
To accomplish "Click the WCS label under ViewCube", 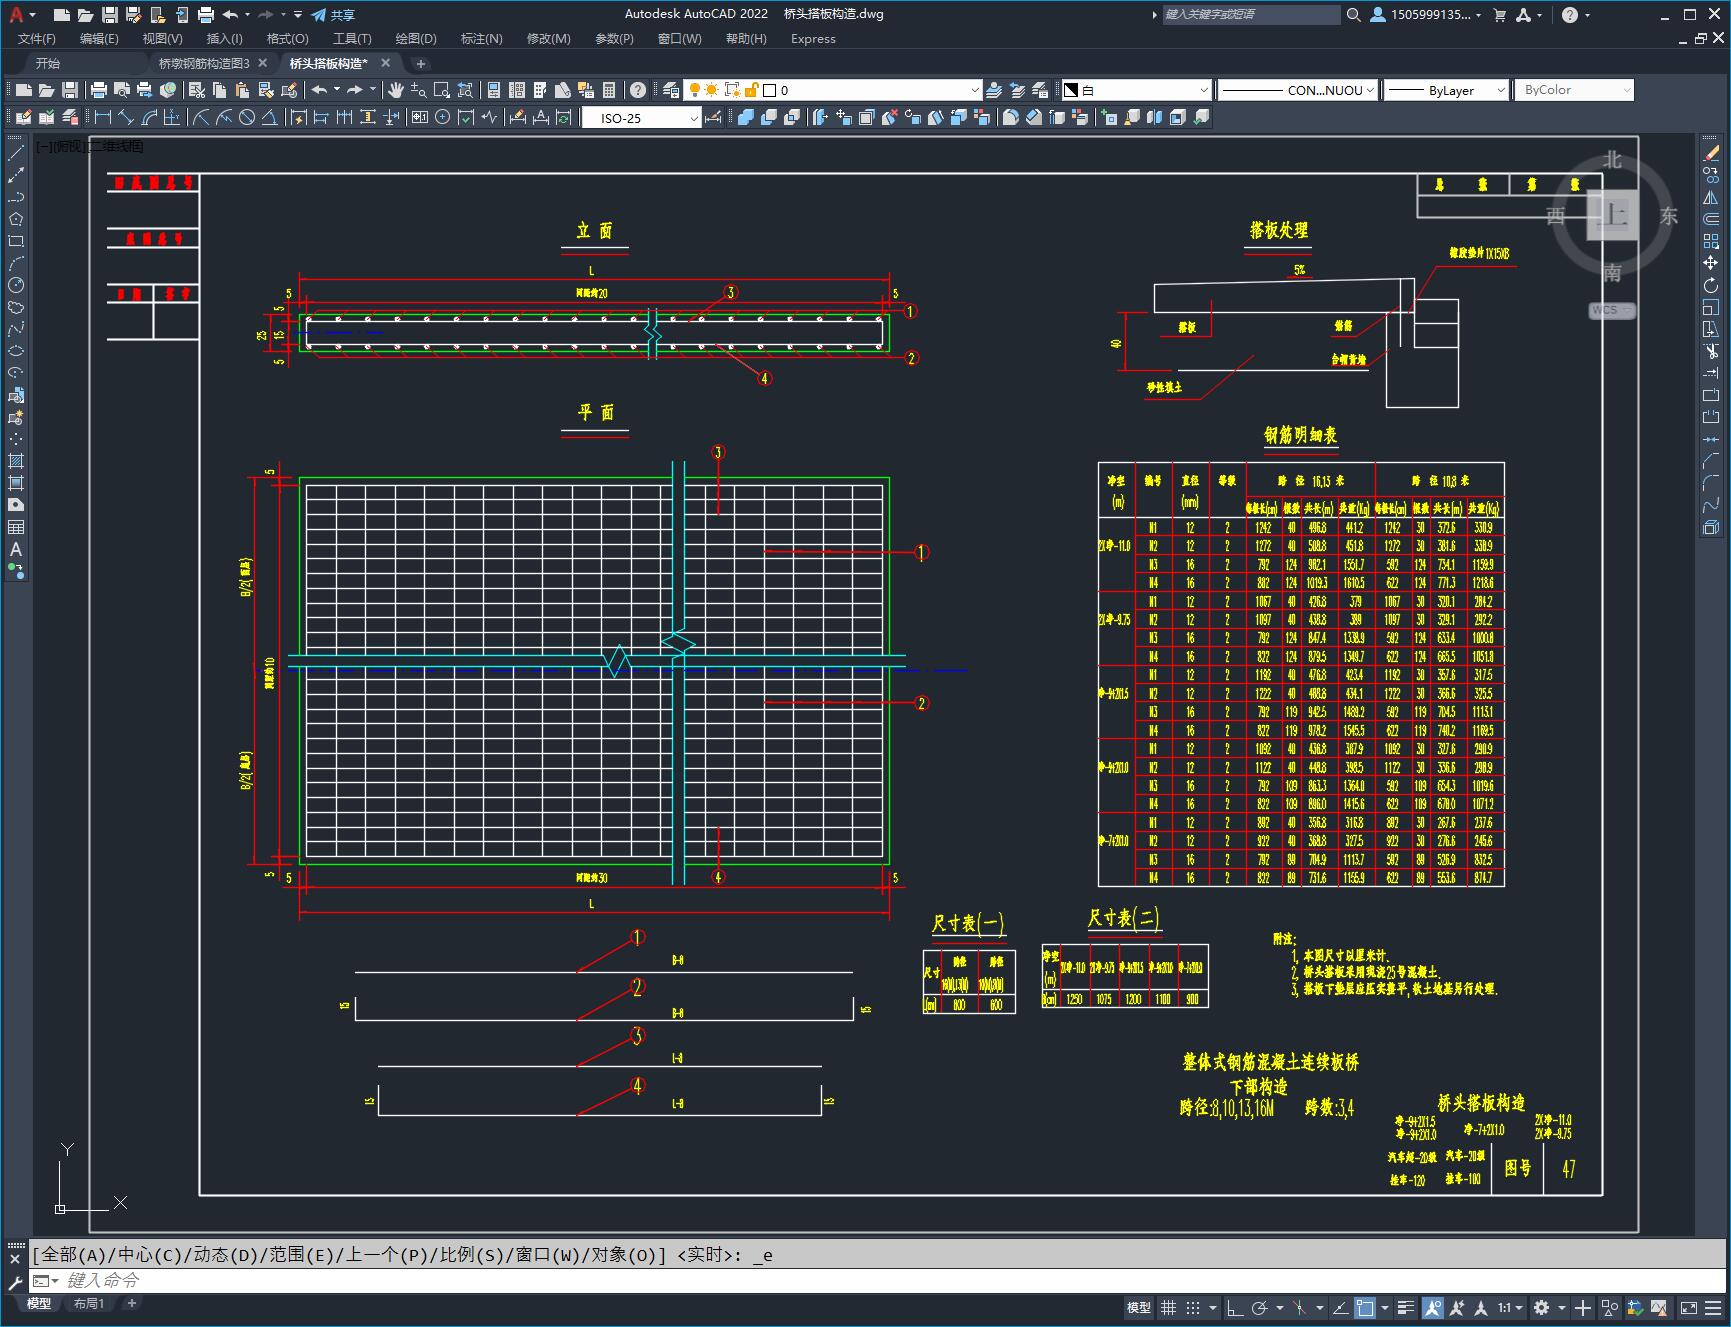I will point(1611,310).
